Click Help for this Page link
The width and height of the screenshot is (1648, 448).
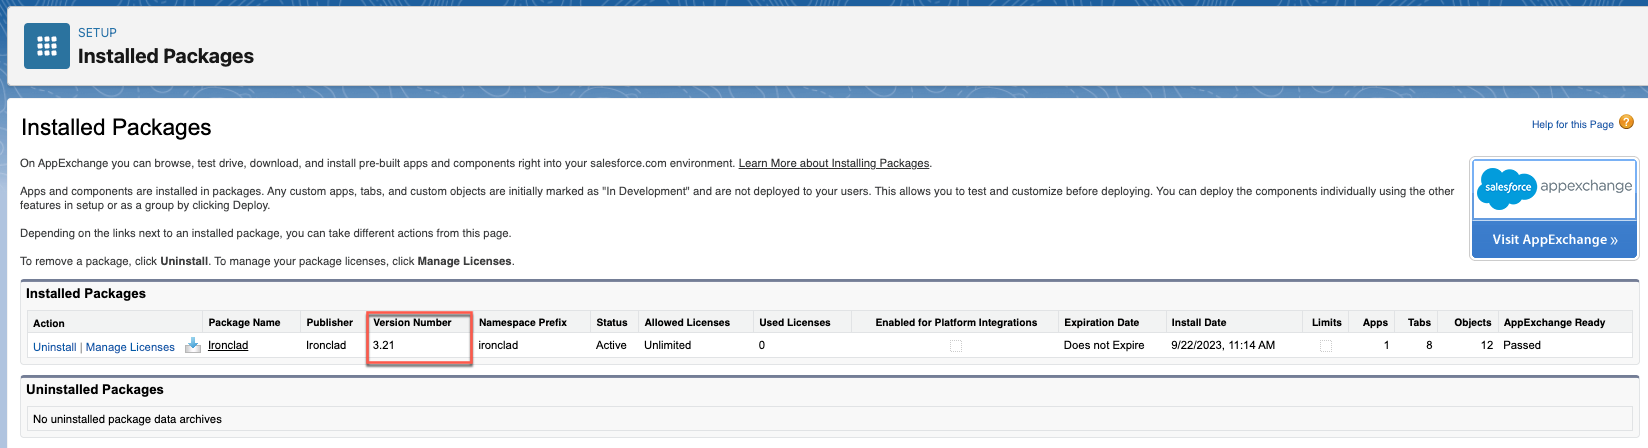click(1572, 124)
